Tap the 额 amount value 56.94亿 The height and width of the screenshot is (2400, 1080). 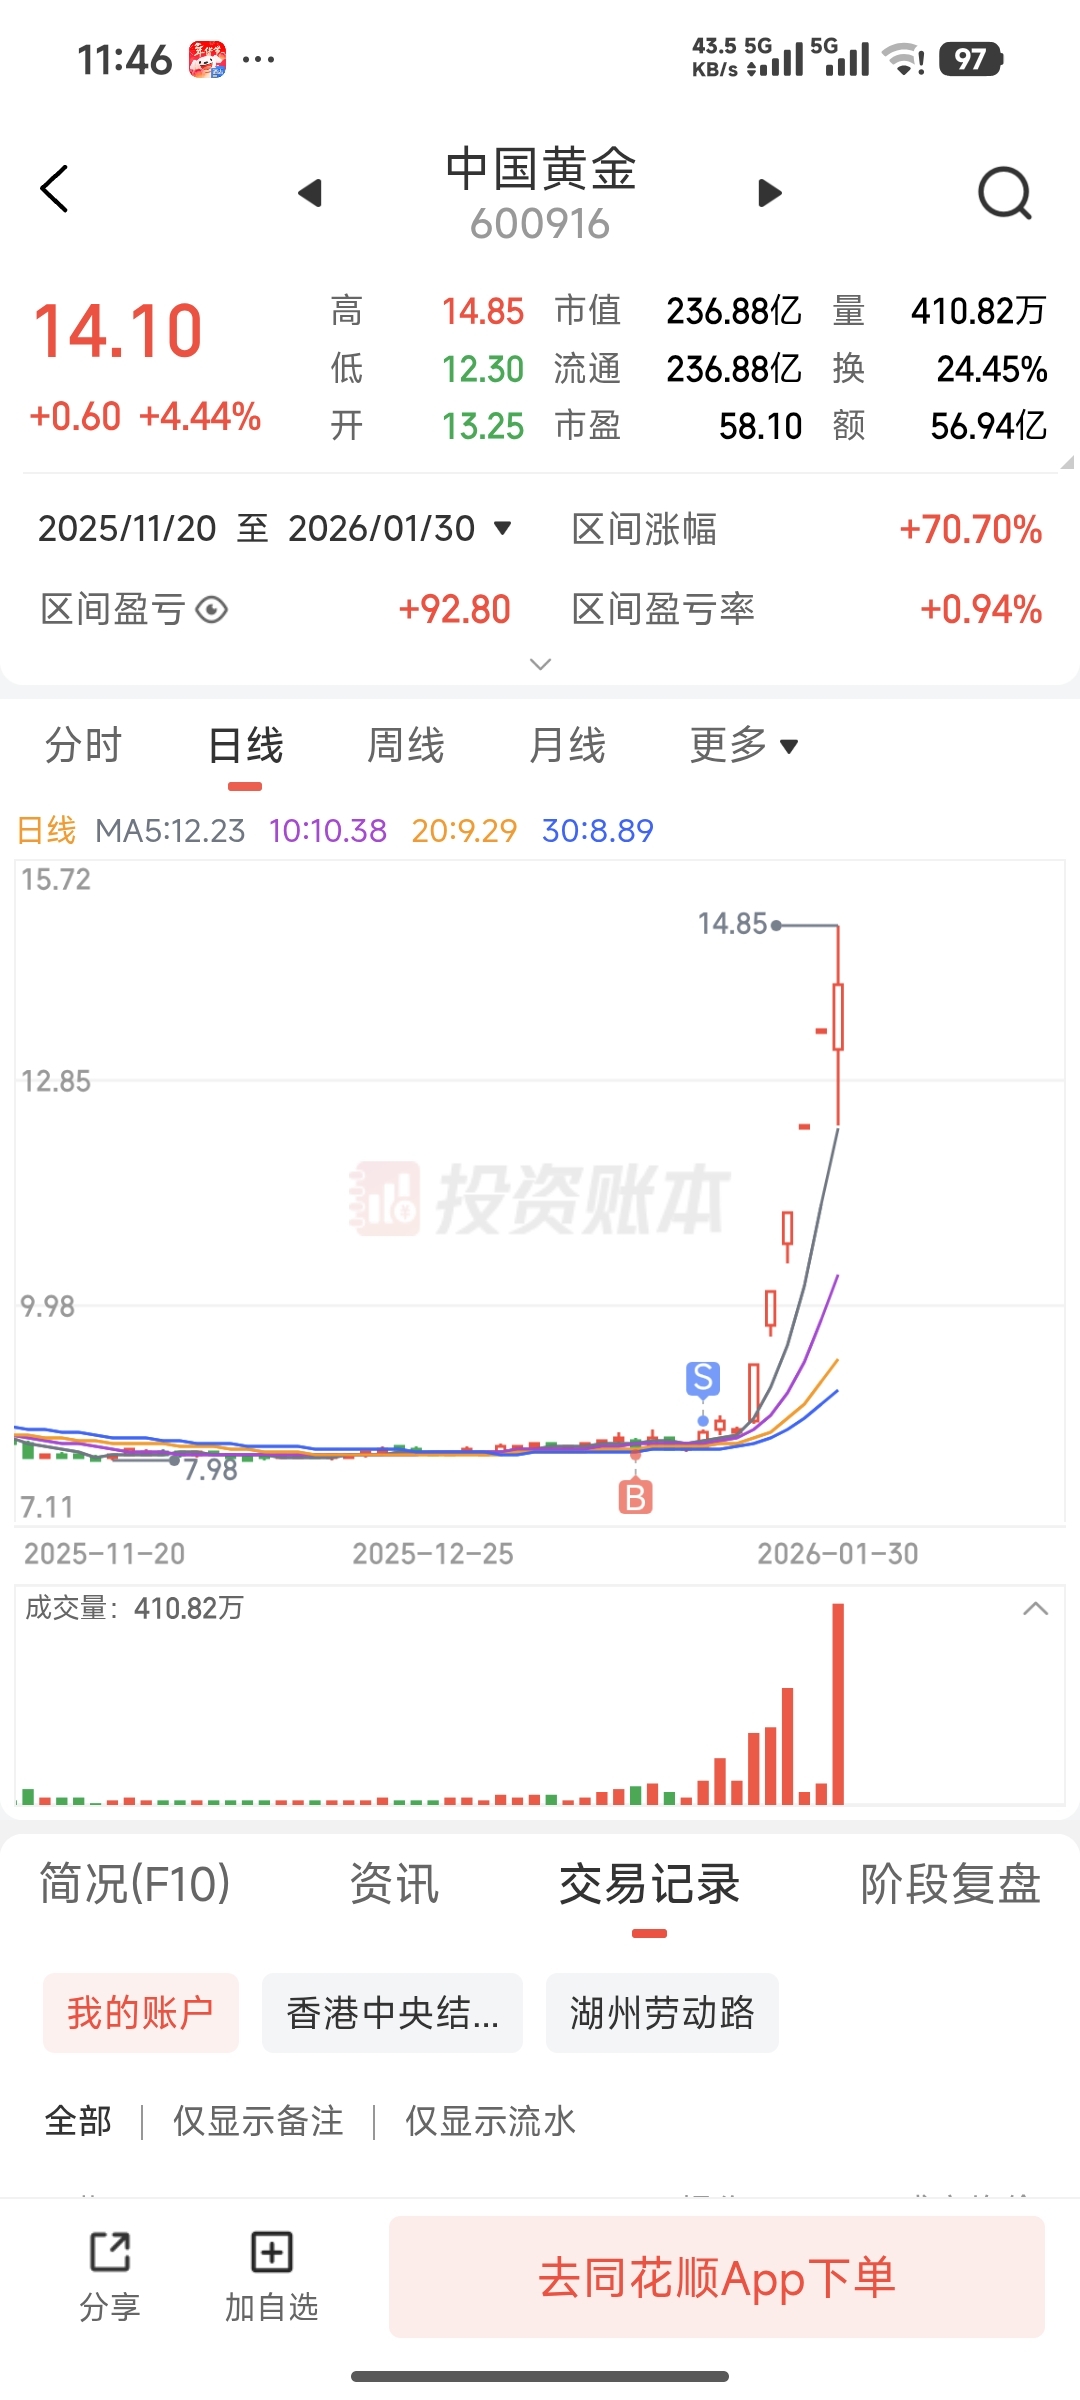[x=989, y=426]
